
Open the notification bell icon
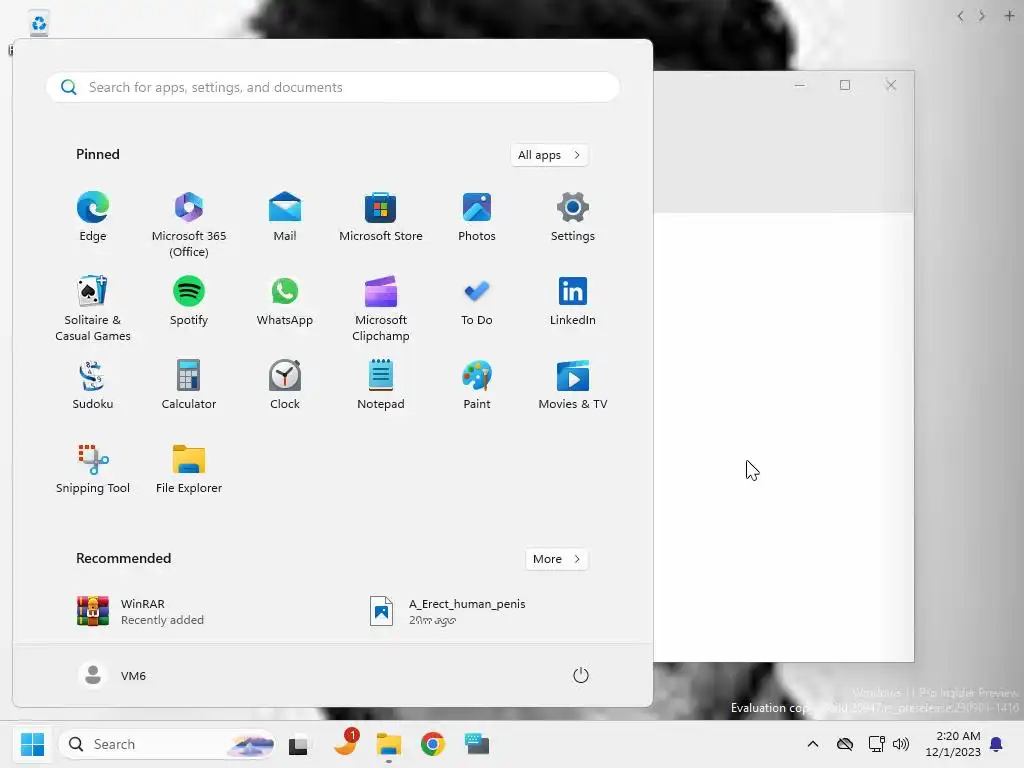pyautogui.click(x=997, y=744)
